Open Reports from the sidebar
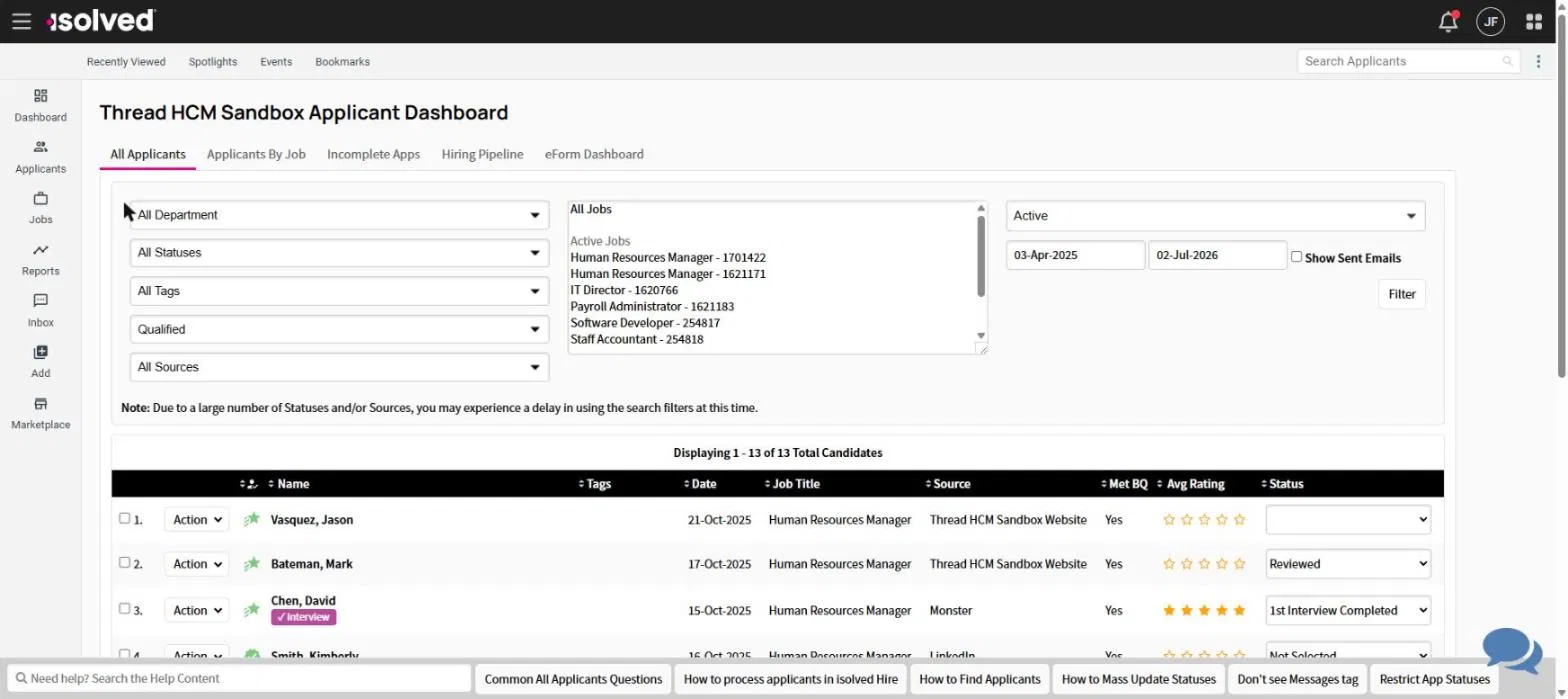1568x699 pixels. click(41, 260)
